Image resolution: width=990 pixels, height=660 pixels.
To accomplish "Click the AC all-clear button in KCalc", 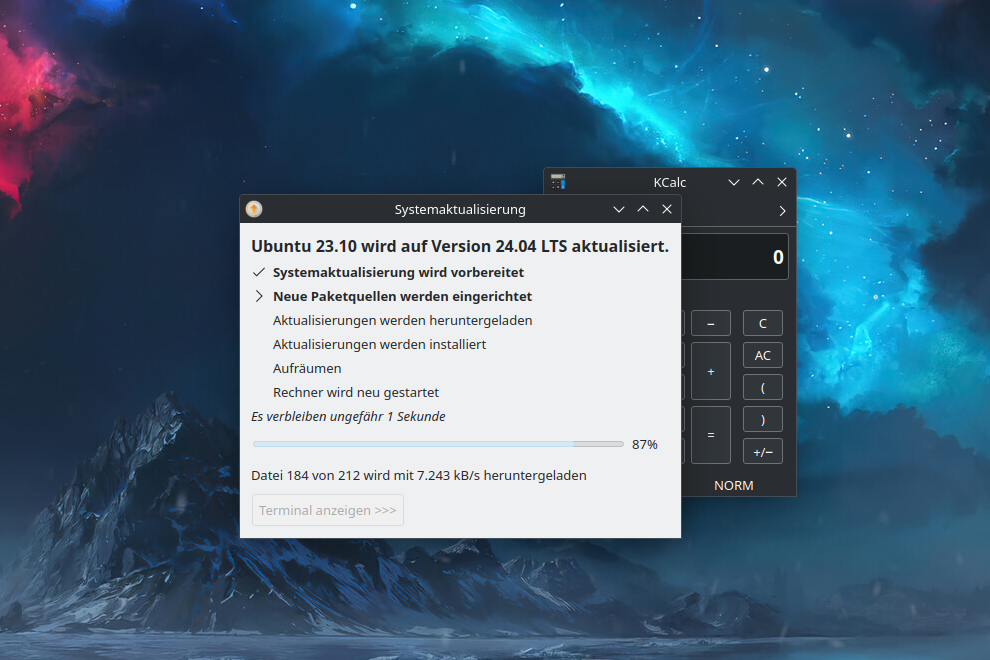I will click(763, 356).
